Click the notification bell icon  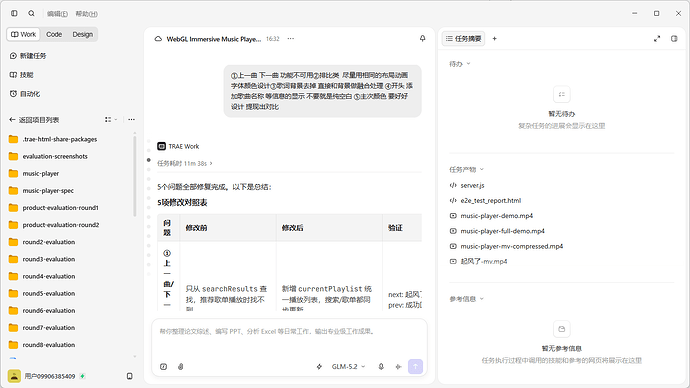(422, 39)
